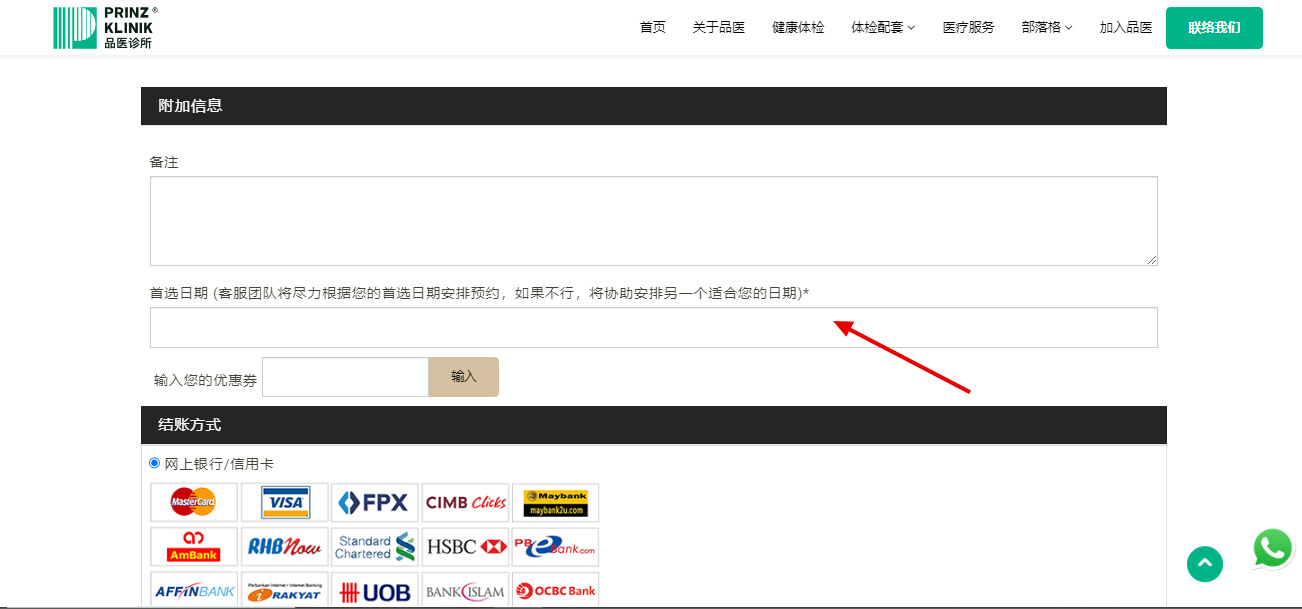Click the Prinz Klinik logo

point(105,28)
